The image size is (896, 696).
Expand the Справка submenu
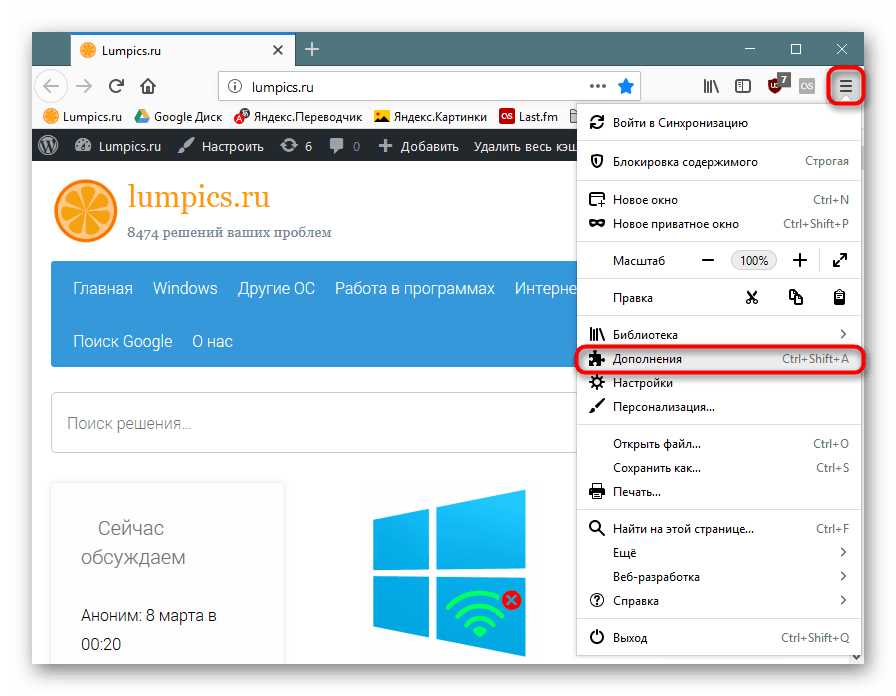[719, 601]
